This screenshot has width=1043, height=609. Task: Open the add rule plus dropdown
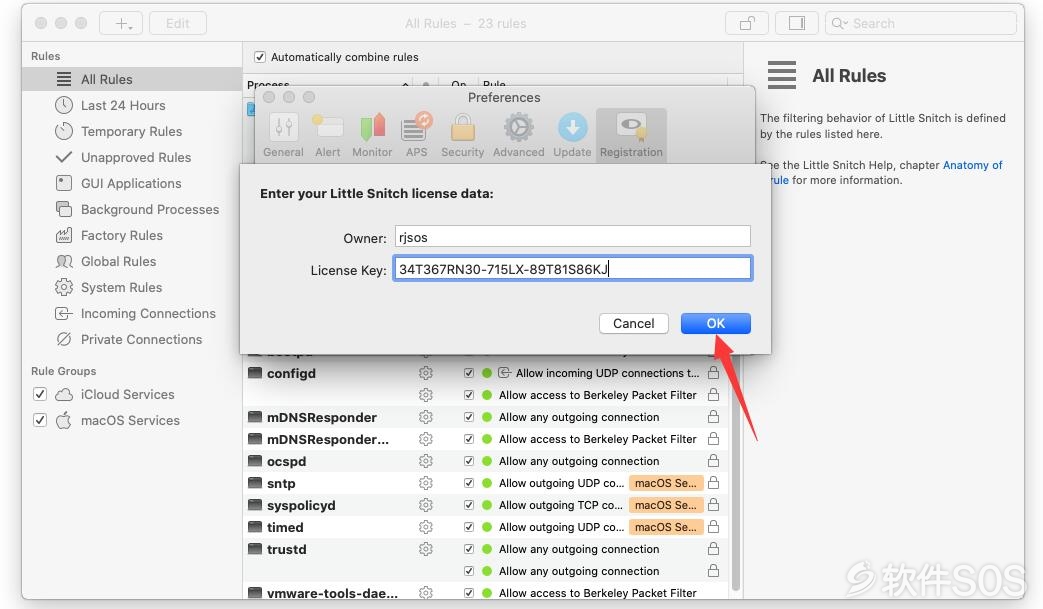coord(121,23)
